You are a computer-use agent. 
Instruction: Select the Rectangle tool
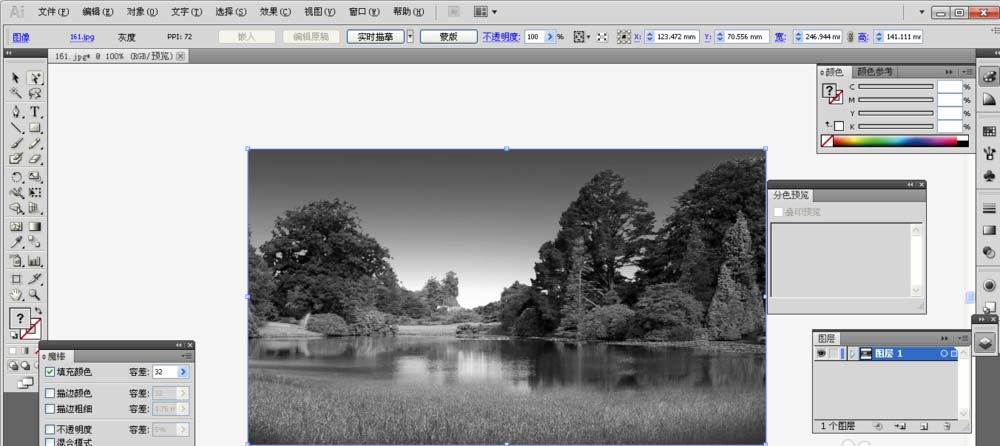pyautogui.click(x=35, y=128)
